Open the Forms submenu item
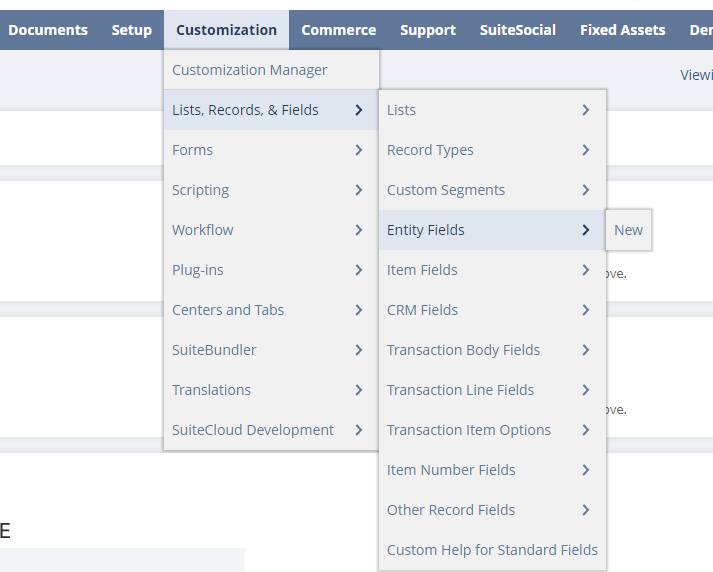The width and height of the screenshot is (713, 572). pos(271,150)
